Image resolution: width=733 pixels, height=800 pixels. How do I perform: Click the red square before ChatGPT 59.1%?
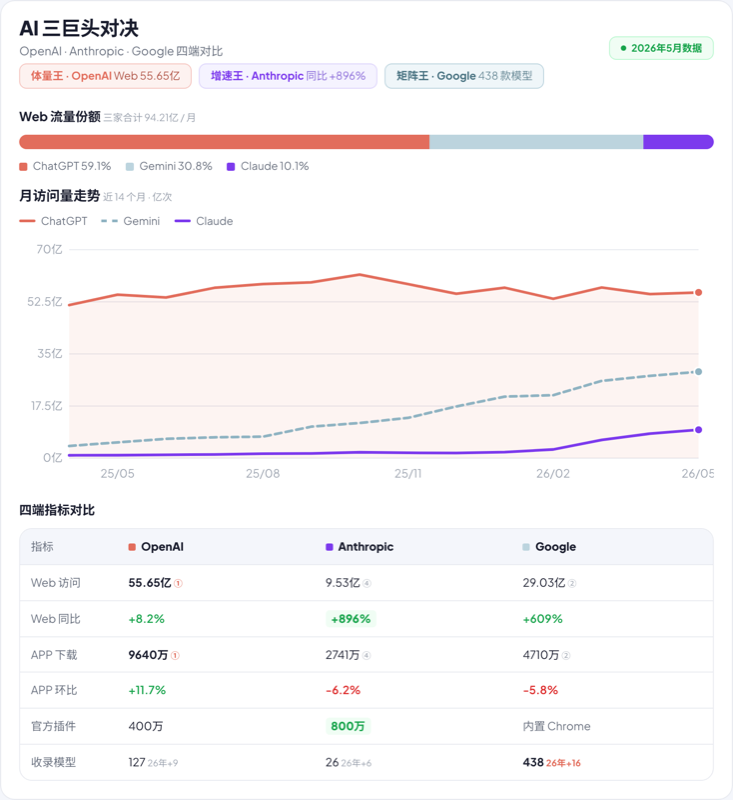pos(23,167)
